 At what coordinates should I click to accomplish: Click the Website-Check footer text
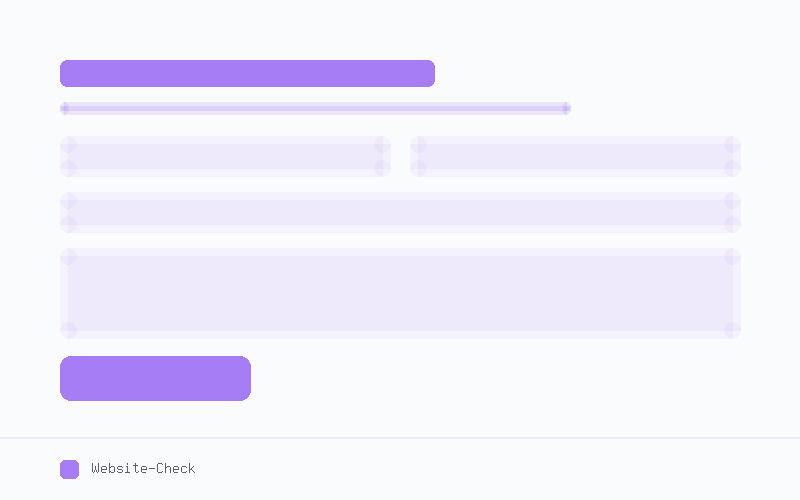[x=143, y=468]
